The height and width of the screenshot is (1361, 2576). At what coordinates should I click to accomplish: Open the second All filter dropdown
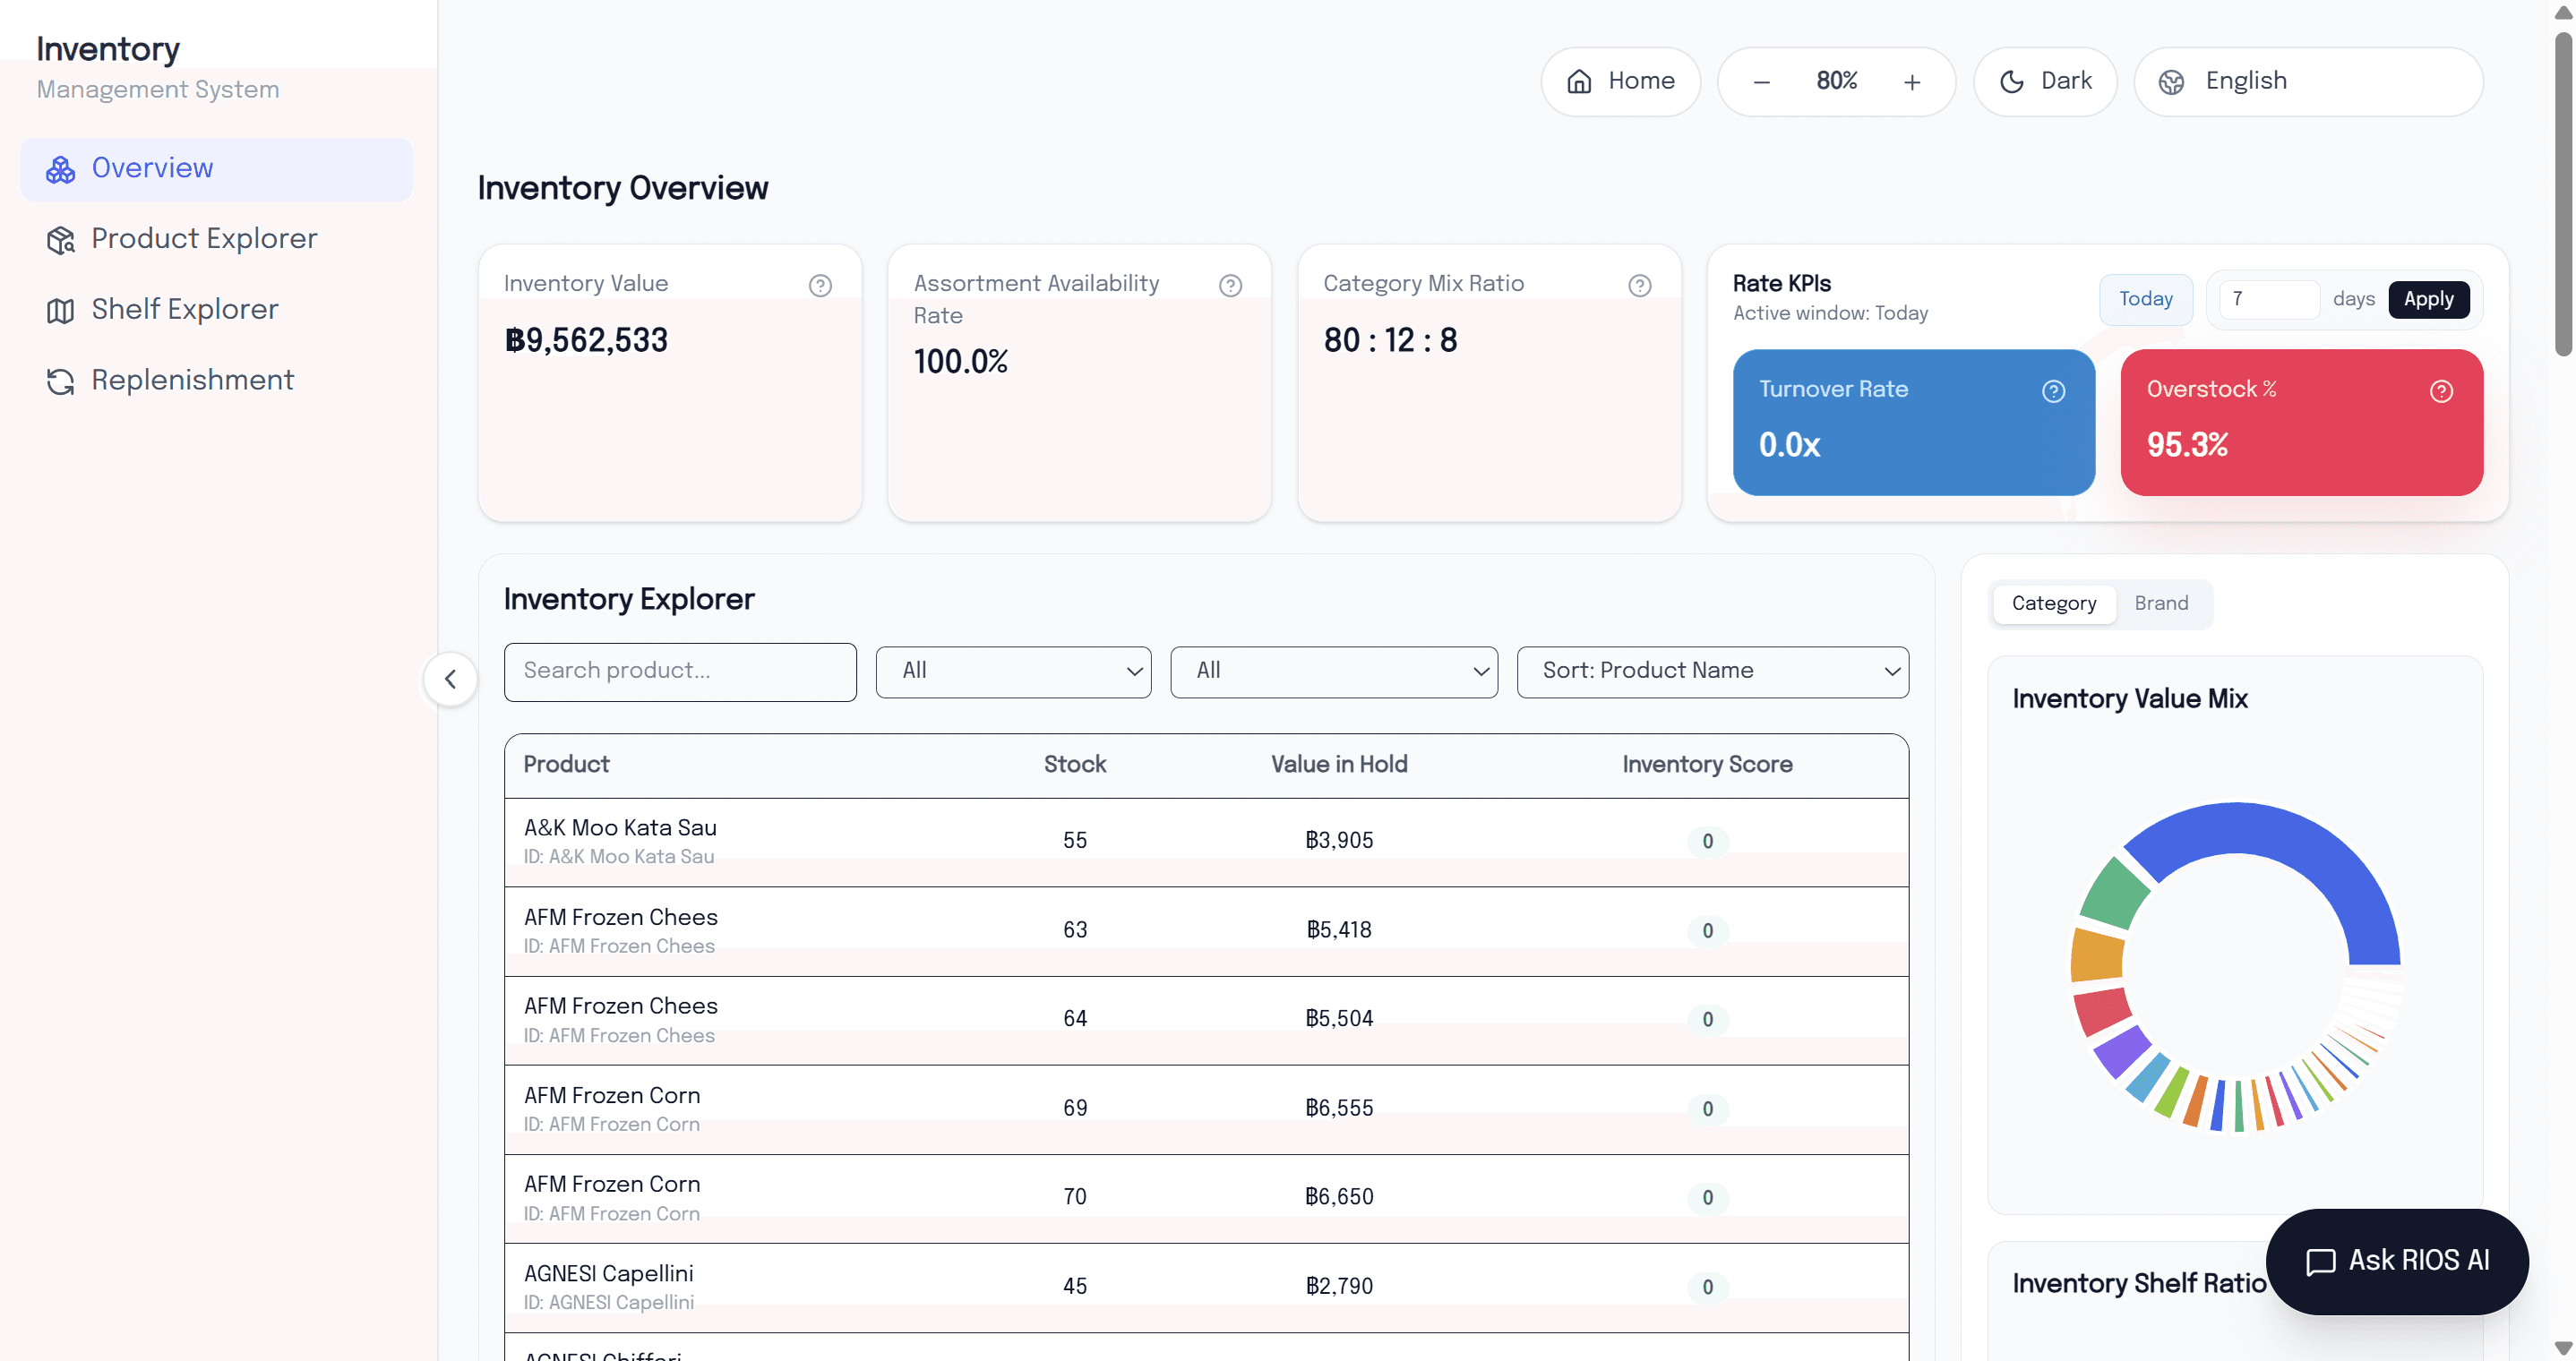click(1334, 672)
